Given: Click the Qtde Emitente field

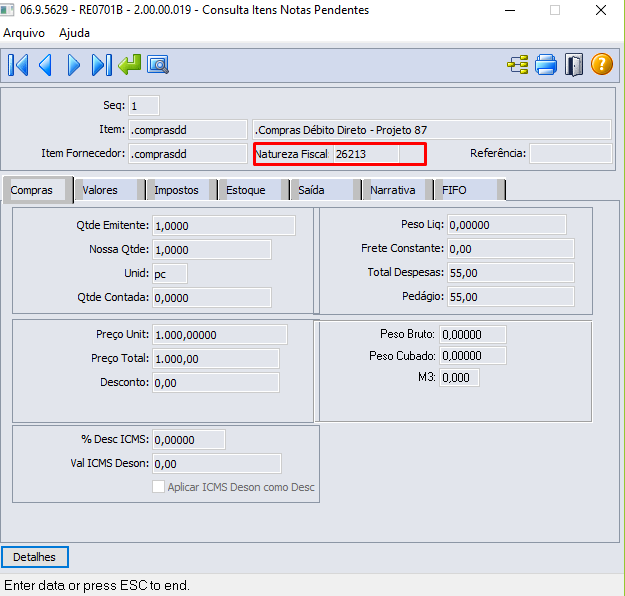Looking at the screenshot, I should coord(224,226).
